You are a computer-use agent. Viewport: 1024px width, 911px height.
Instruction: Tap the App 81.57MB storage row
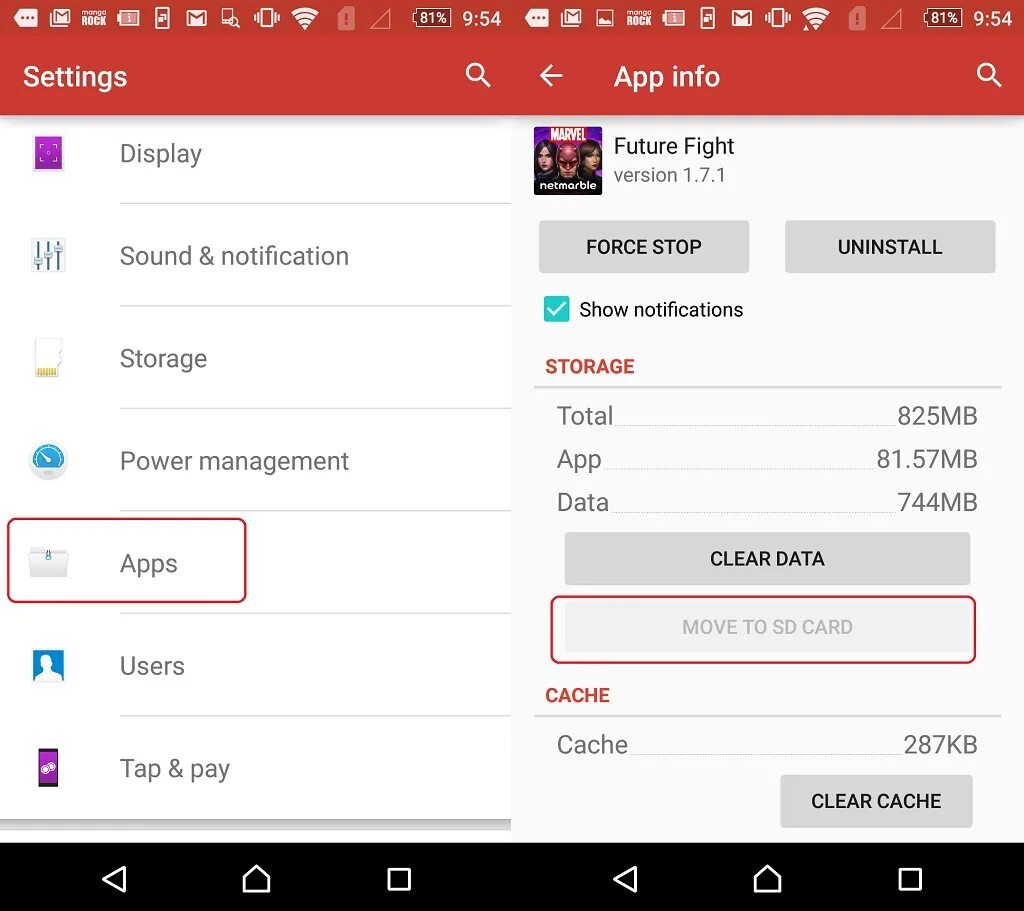pyautogui.click(x=767, y=459)
